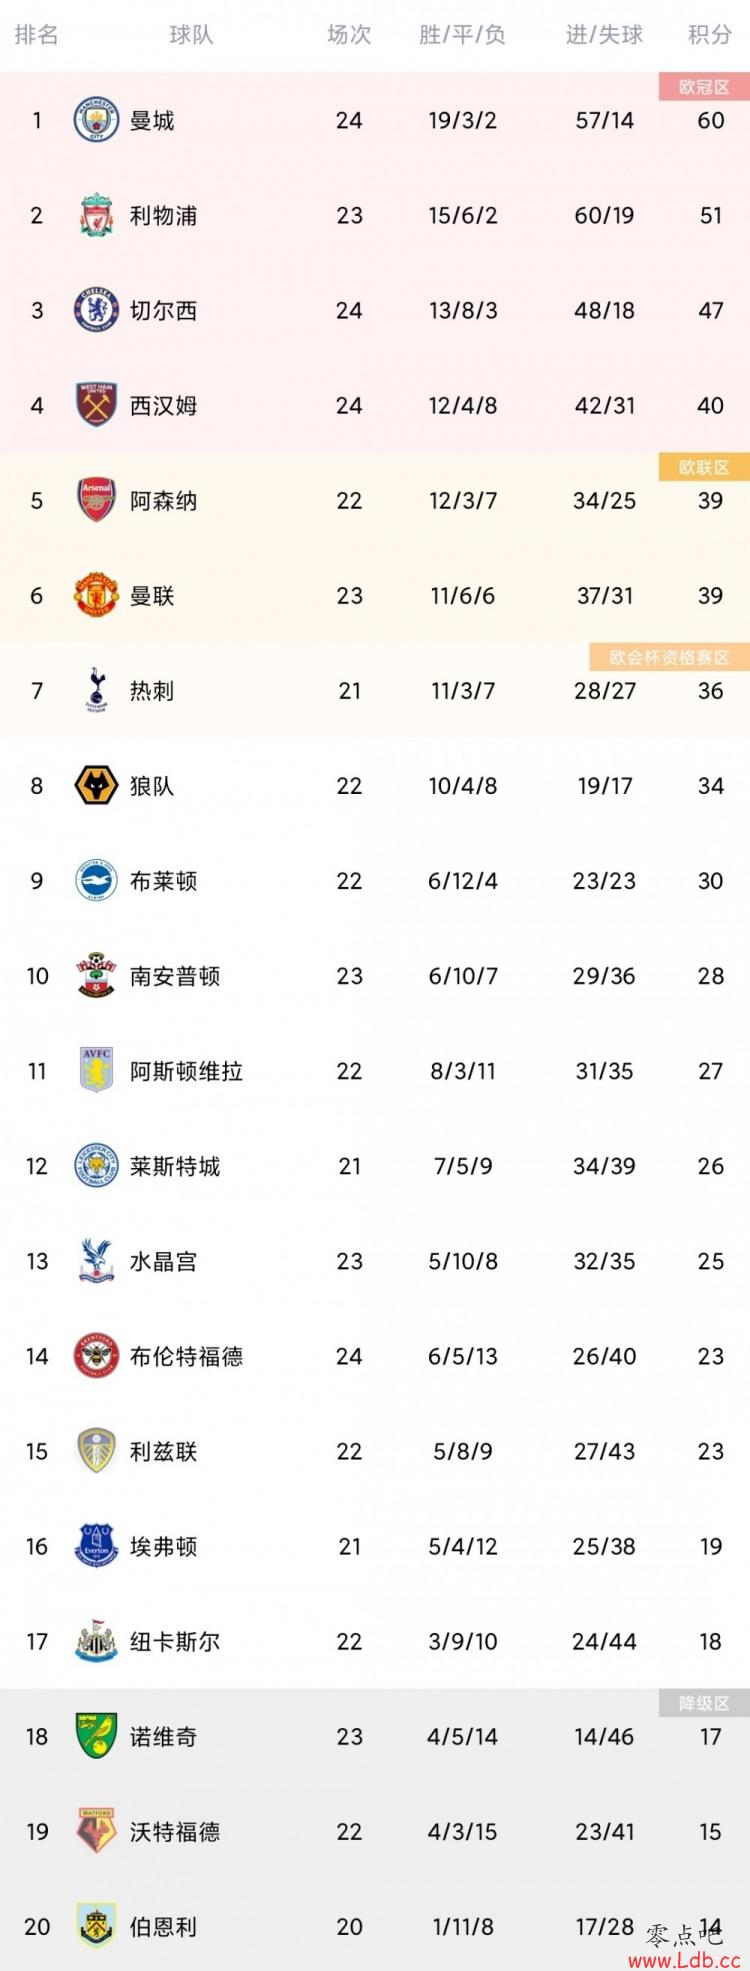Select the 进/失球 column header
The height and width of the screenshot is (1971, 750).
pos(604,35)
